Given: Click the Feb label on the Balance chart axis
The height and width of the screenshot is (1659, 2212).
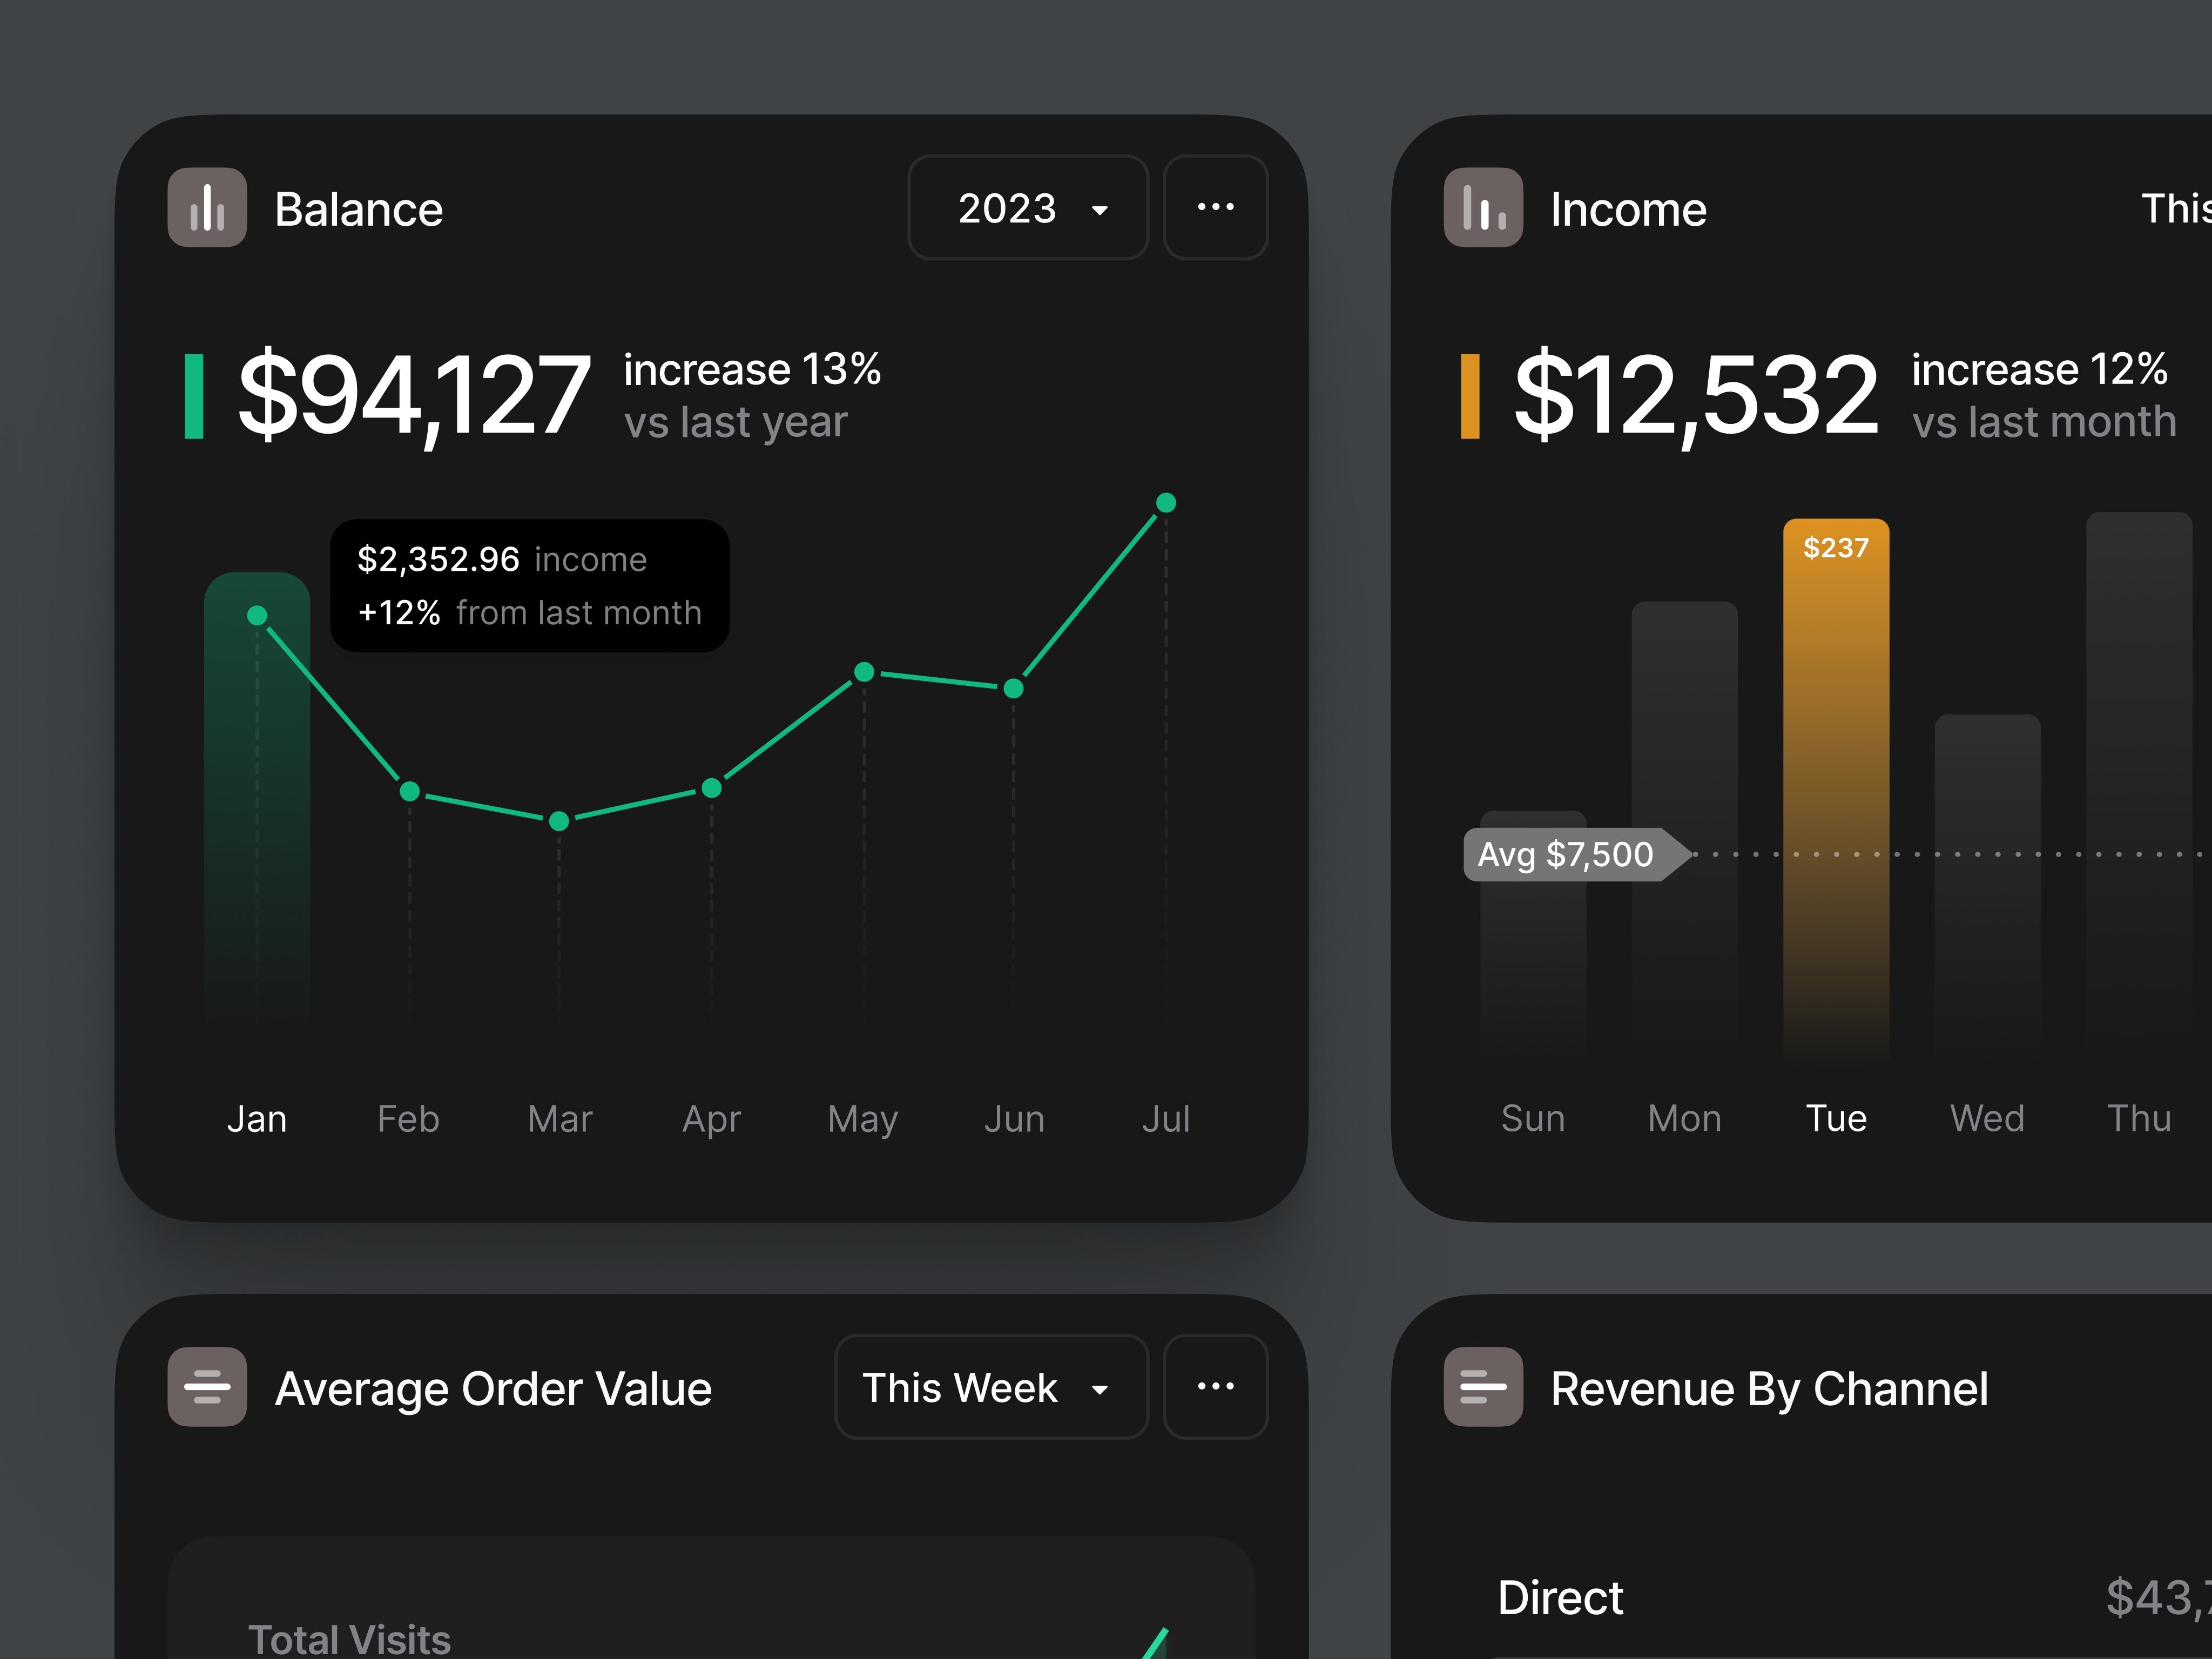Looking at the screenshot, I should coord(408,1119).
